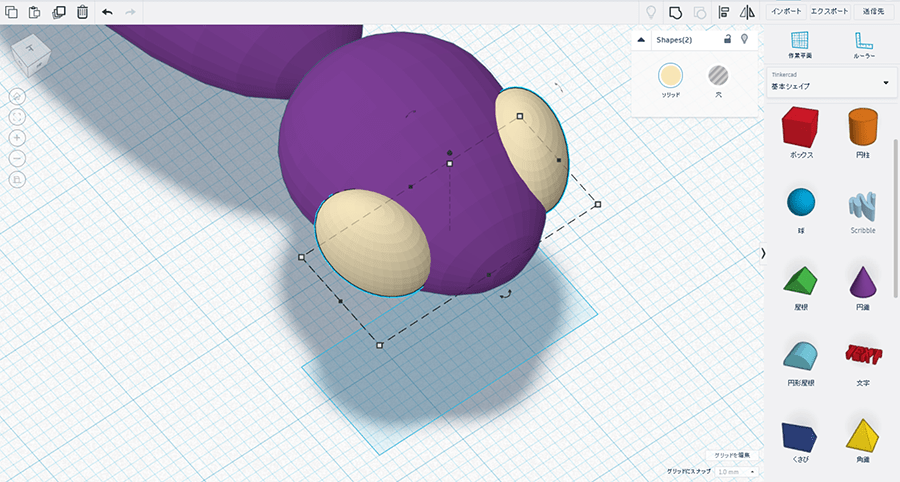The width and height of the screenshot is (900, 482).
Task: Click the Show all lightbulb icon in the top toolbar
Action: (651, 12)
